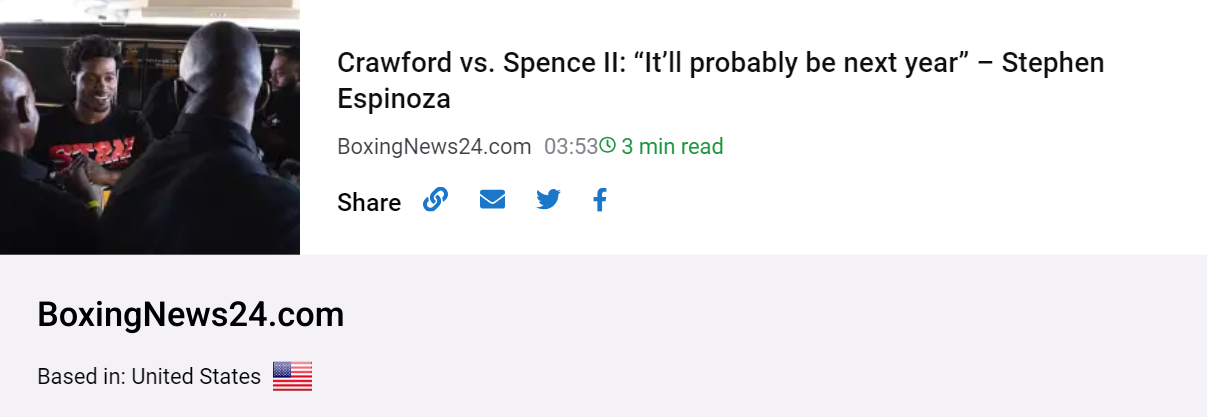The image size is (1207, 417).
Task: Click the 03:53 publication timestamp
Action: pos(571,147)
